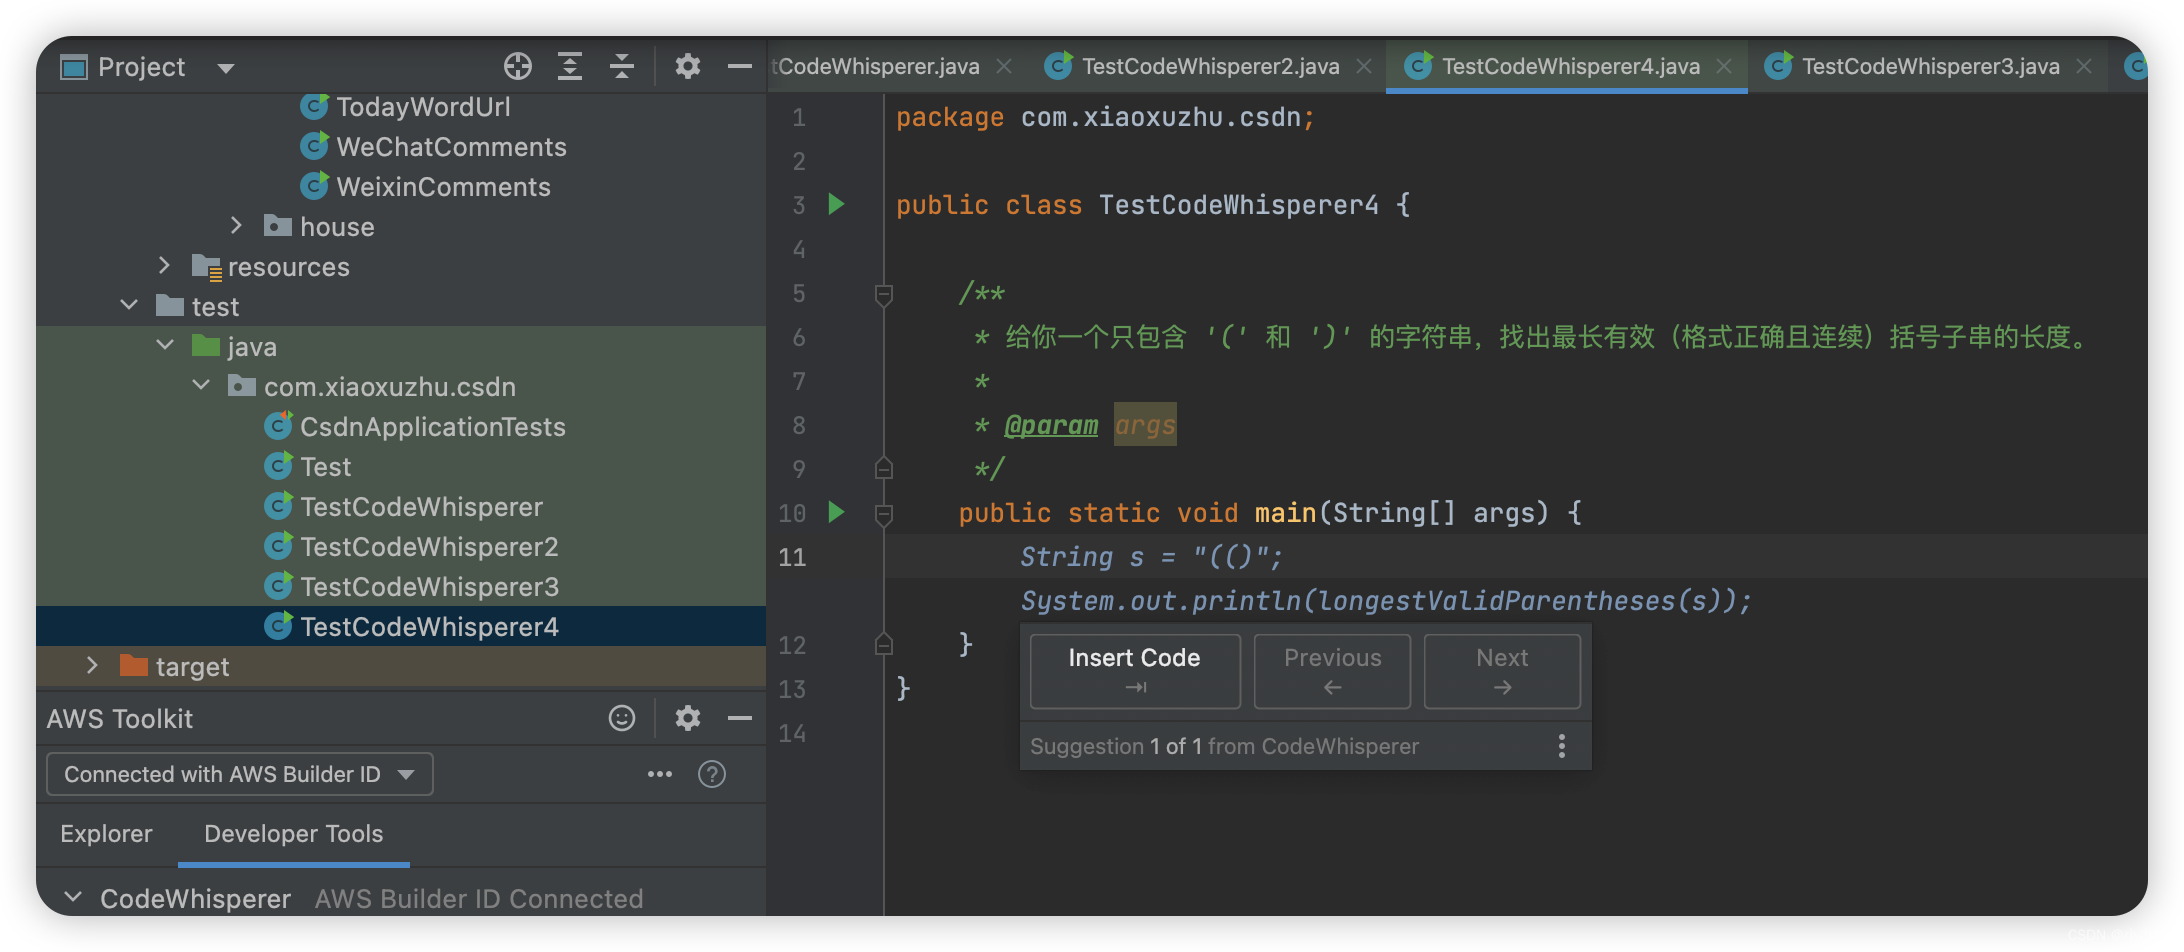The image size is (2184, 952).
Task: Collapse the CodeWhisperer node
Action: [72, 897]
